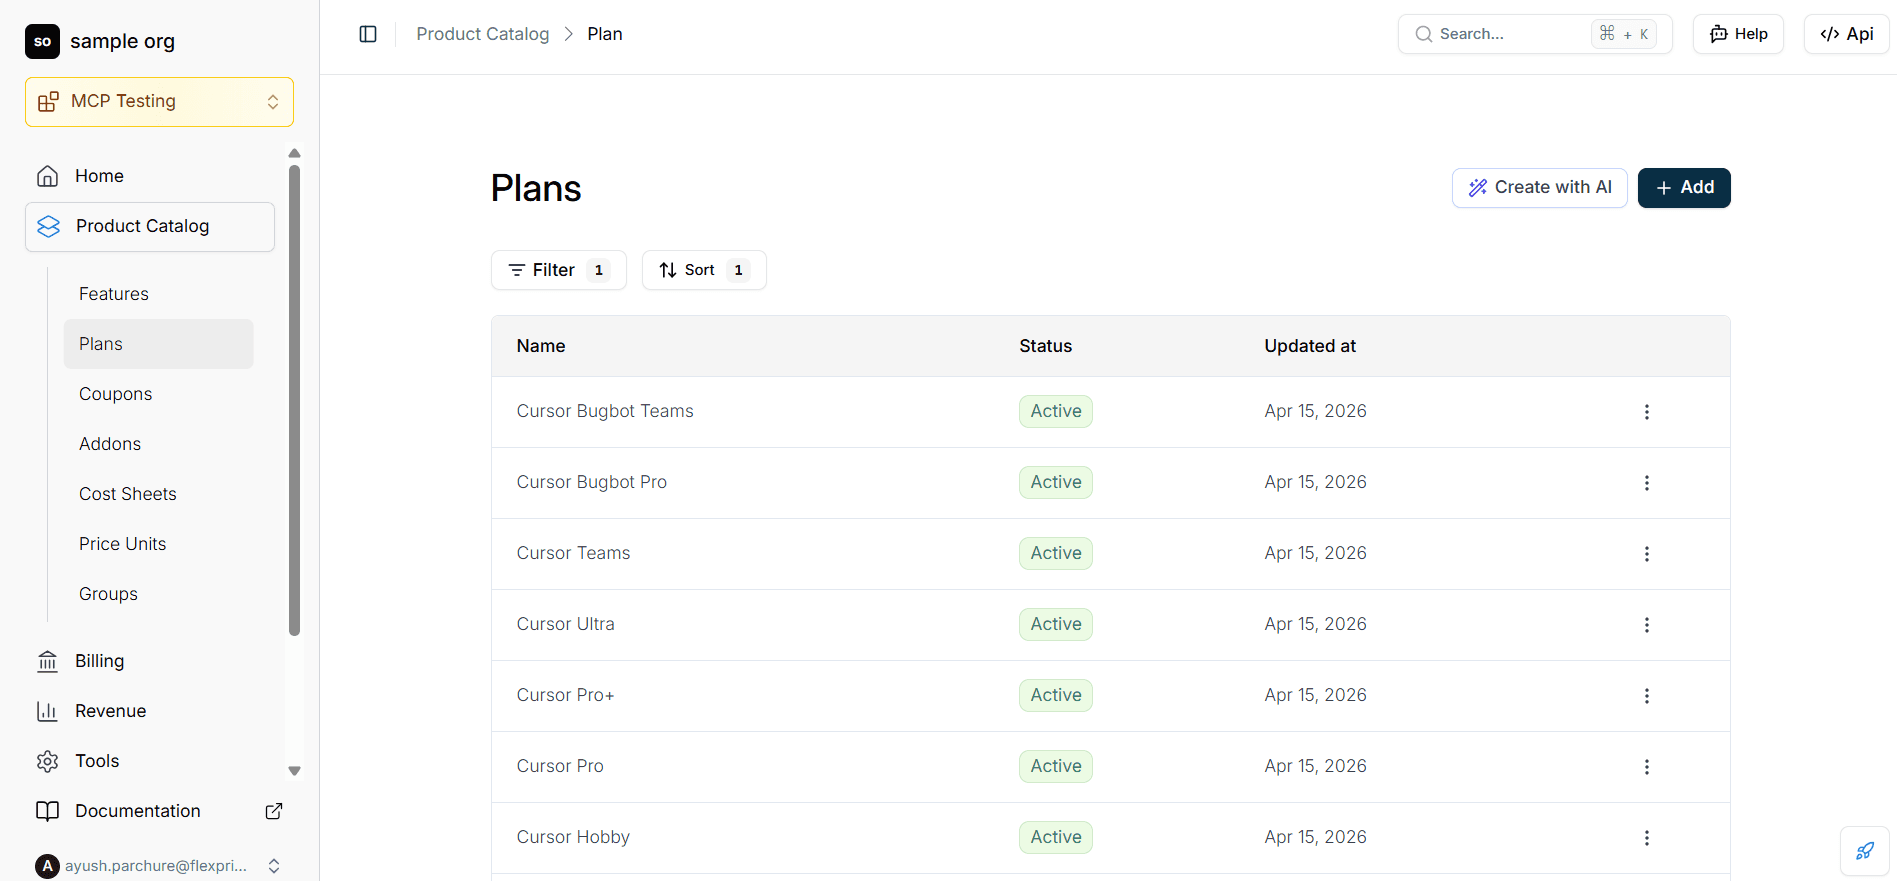Click the Cursor Bugbot Pro plan name

tap(592, 482)
